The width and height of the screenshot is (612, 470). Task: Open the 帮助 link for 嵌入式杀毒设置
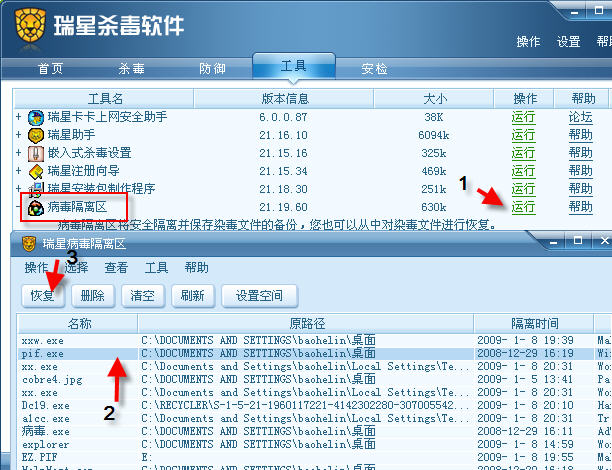pos(580,153)
